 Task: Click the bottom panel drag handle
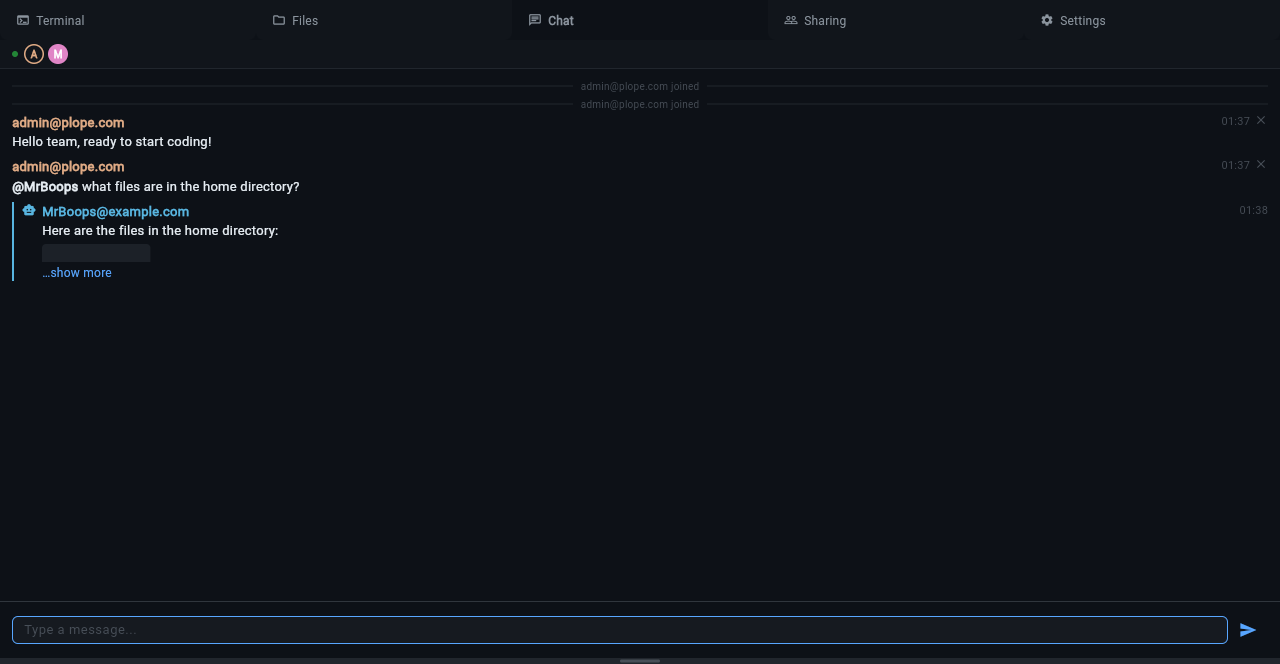[x=640, y=660]
